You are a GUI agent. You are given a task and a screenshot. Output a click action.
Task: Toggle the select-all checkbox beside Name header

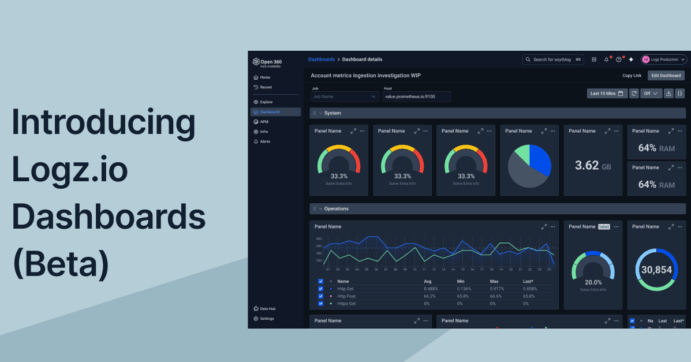coord(320,281)
